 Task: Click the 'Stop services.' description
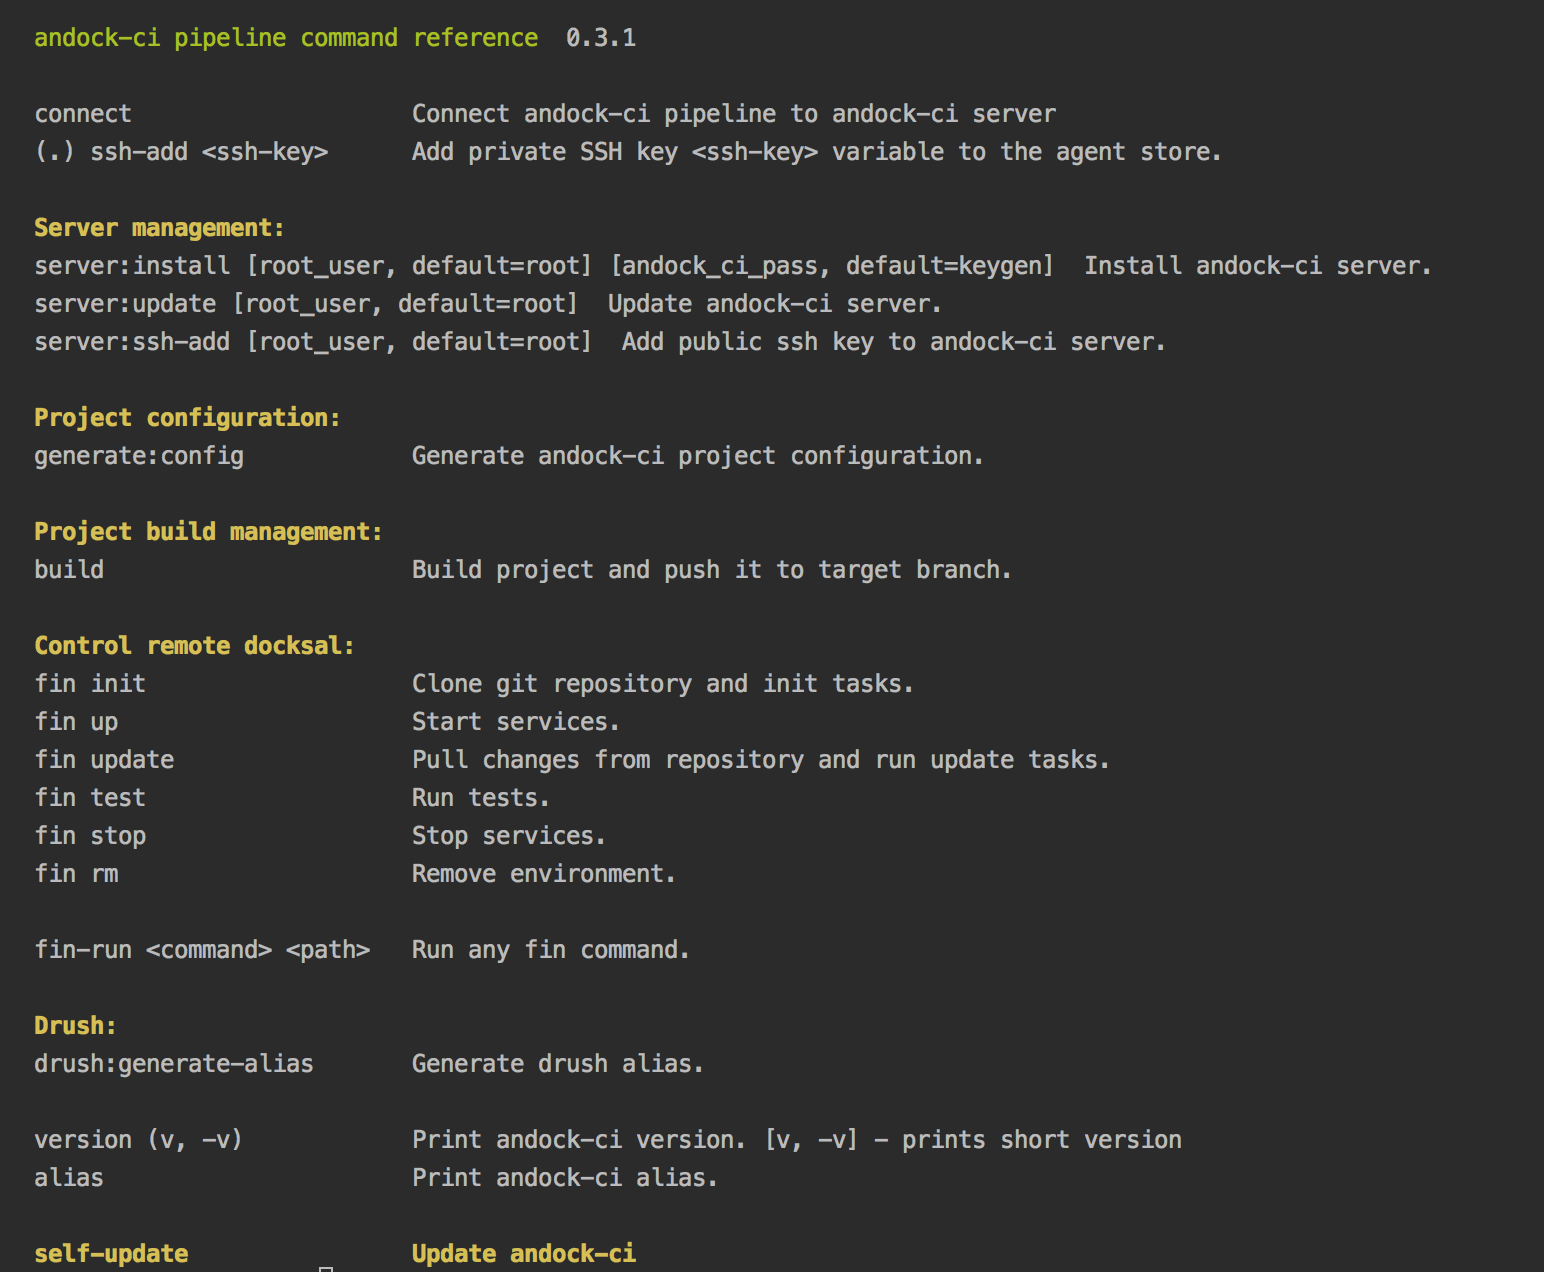509,836
